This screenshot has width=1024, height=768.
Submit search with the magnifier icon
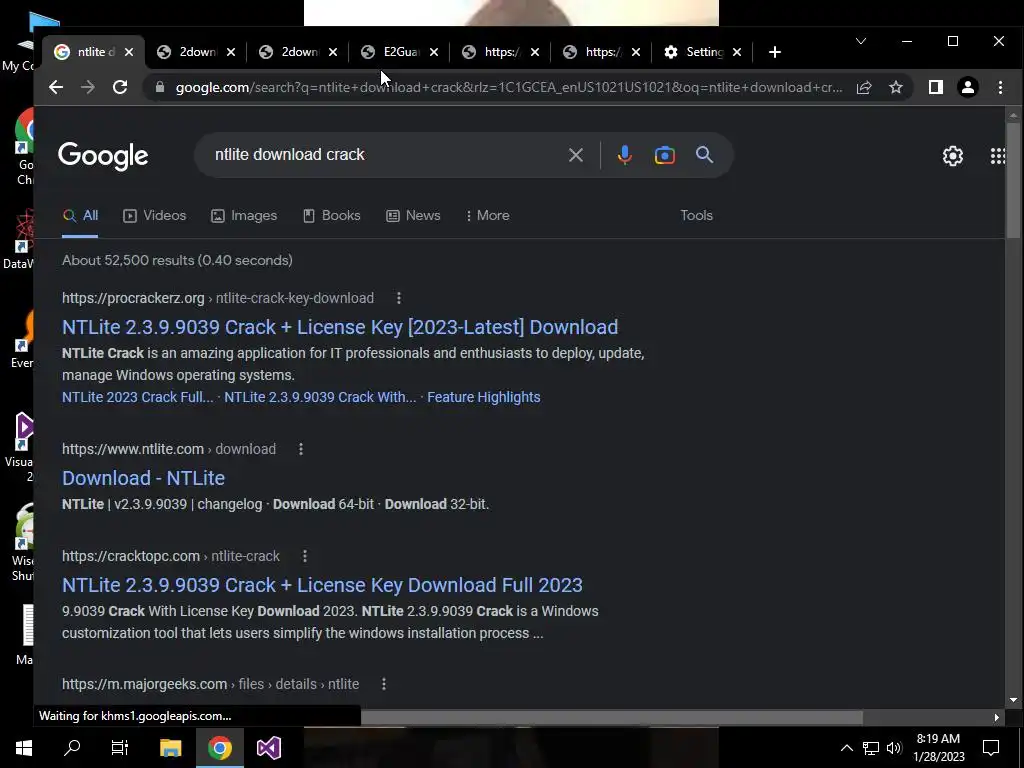coord(704,155)
